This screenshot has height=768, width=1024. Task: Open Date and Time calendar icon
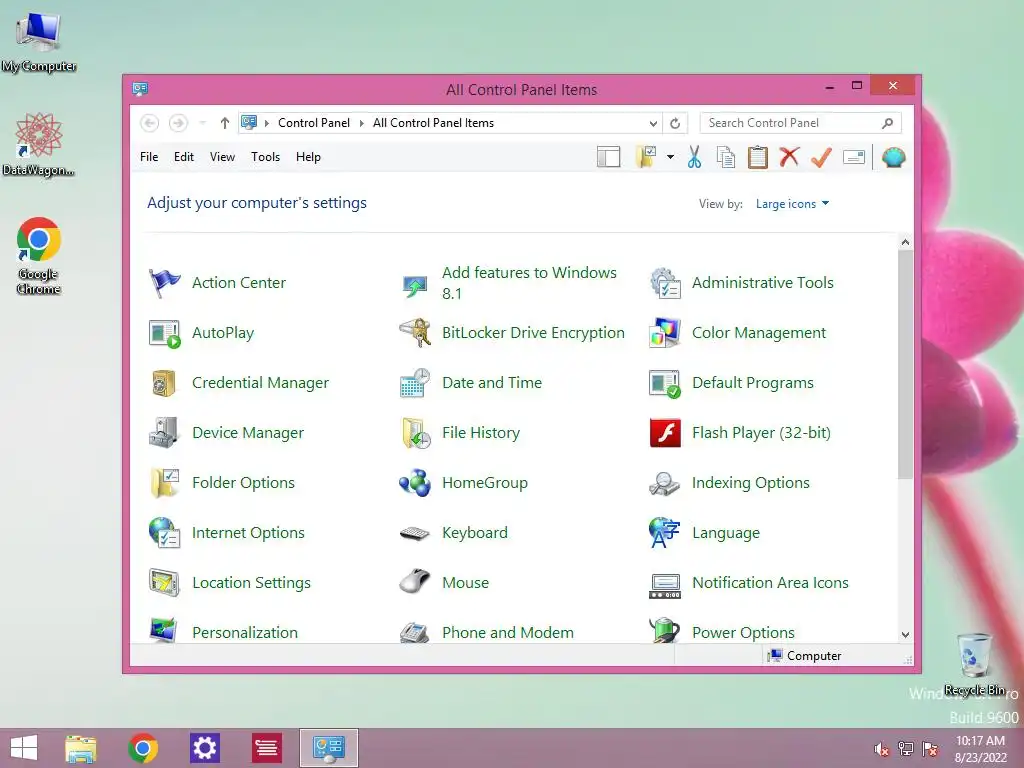415,383
